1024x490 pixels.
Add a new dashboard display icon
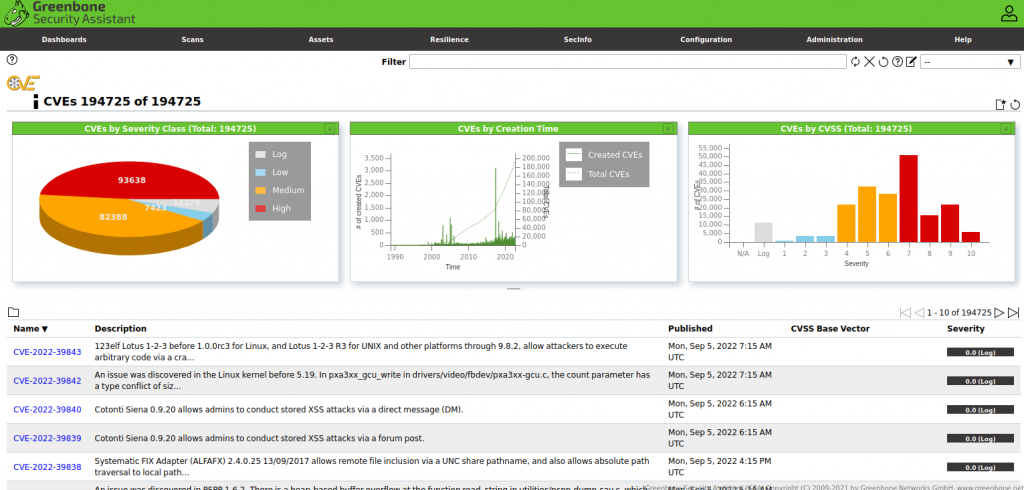(1000, 105)
